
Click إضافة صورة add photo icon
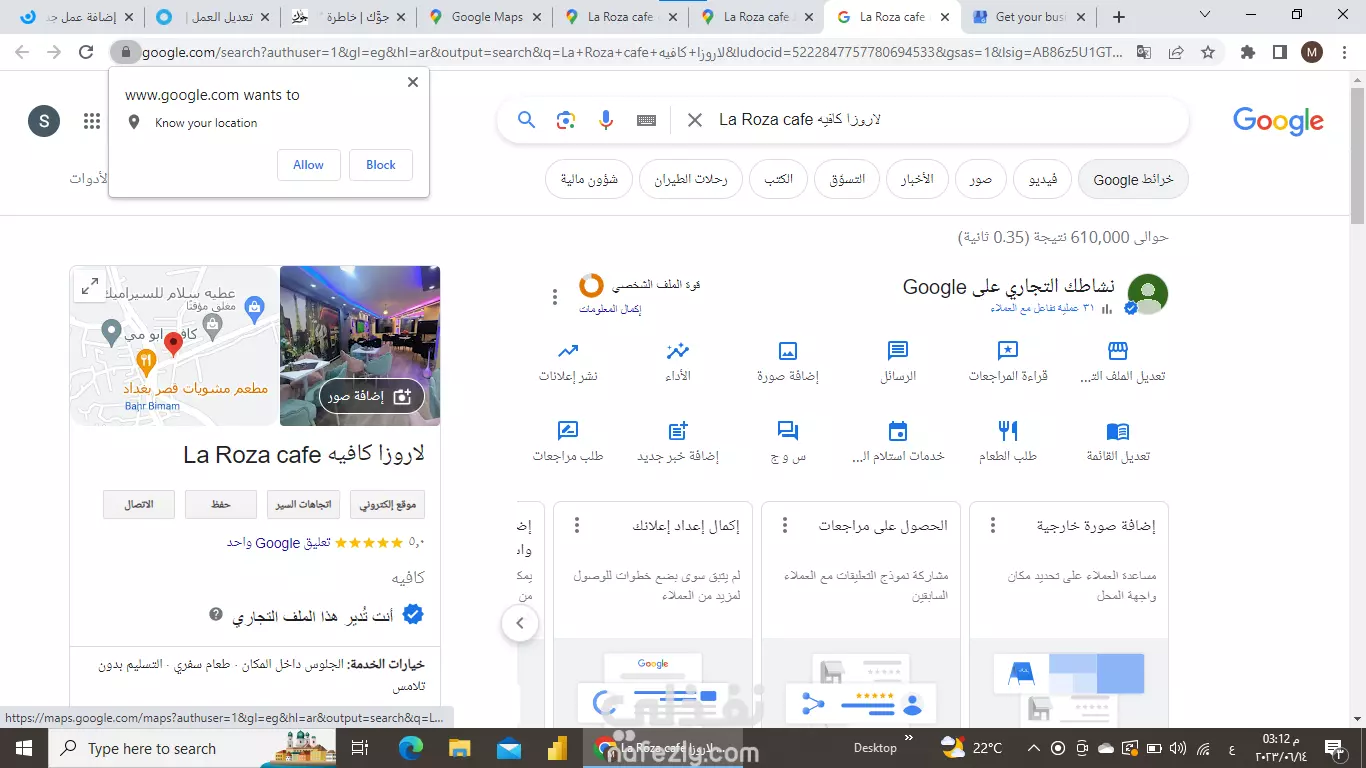[788, 351]
